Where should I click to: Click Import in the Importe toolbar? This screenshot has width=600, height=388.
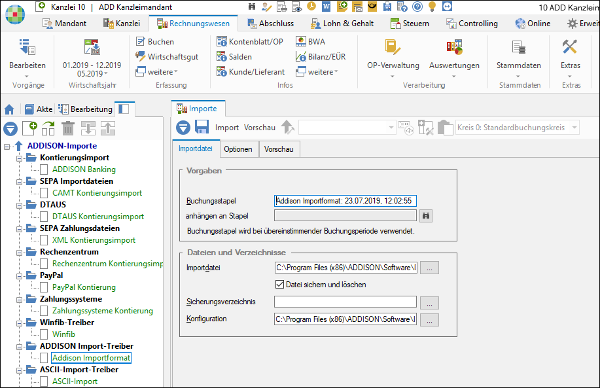coord(227,127)
